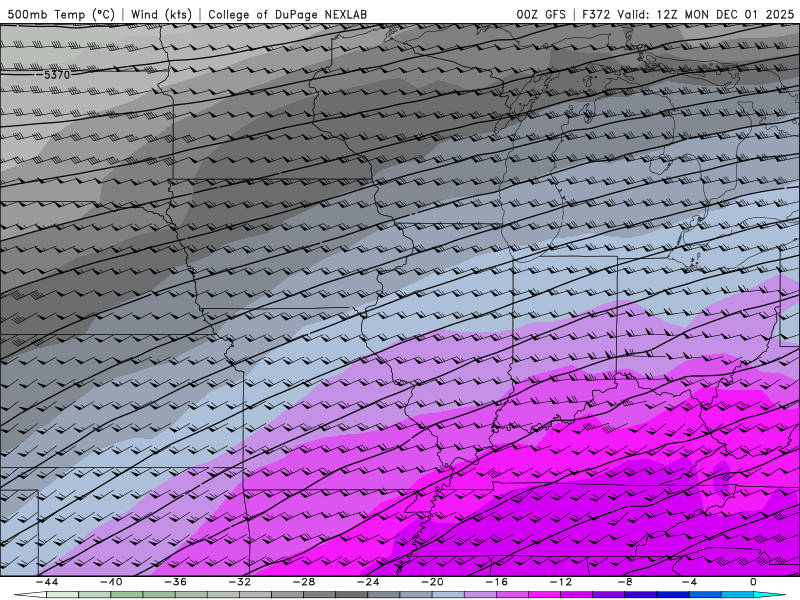This screenshot has height=600, width=800.
Task: Click the -4 colorbar label
Action: 690,582
